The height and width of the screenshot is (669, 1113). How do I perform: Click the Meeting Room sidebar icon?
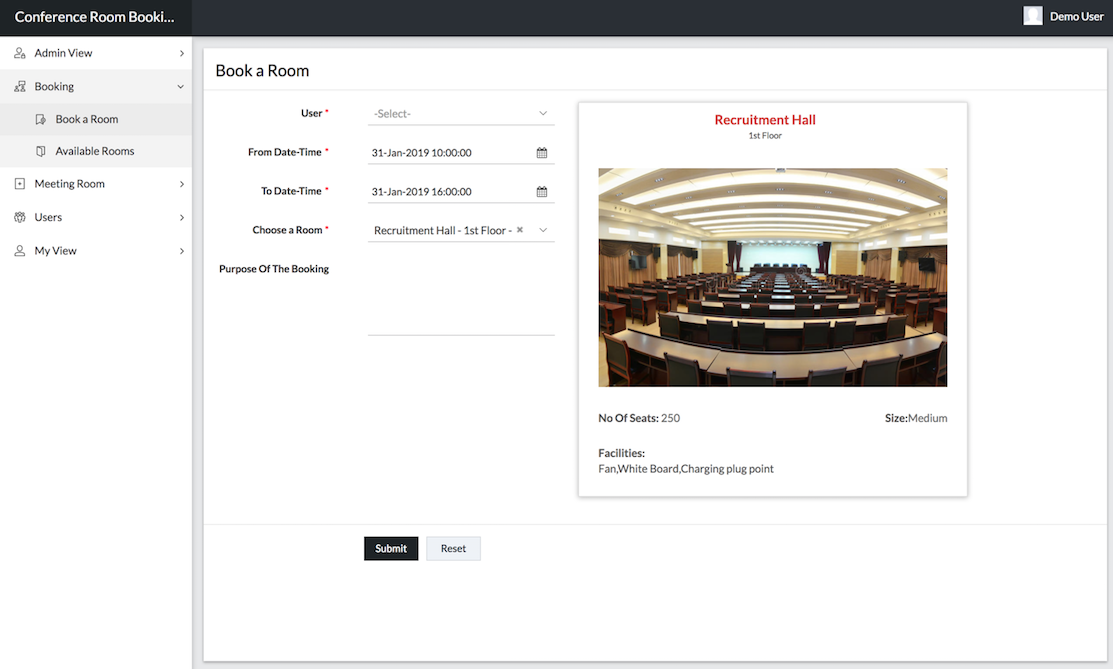click(x=20, y=184)
